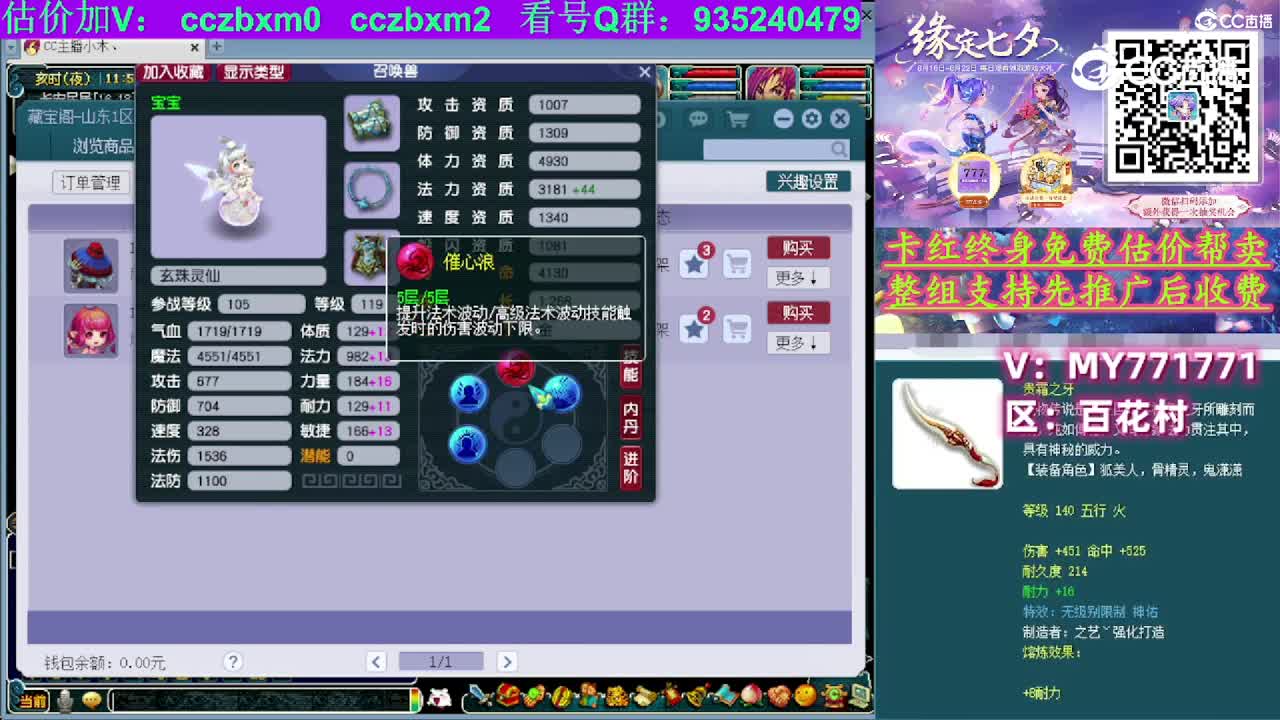Click 加入收藏 button
The image size is (1280, 720).
(x=173, y=72)
